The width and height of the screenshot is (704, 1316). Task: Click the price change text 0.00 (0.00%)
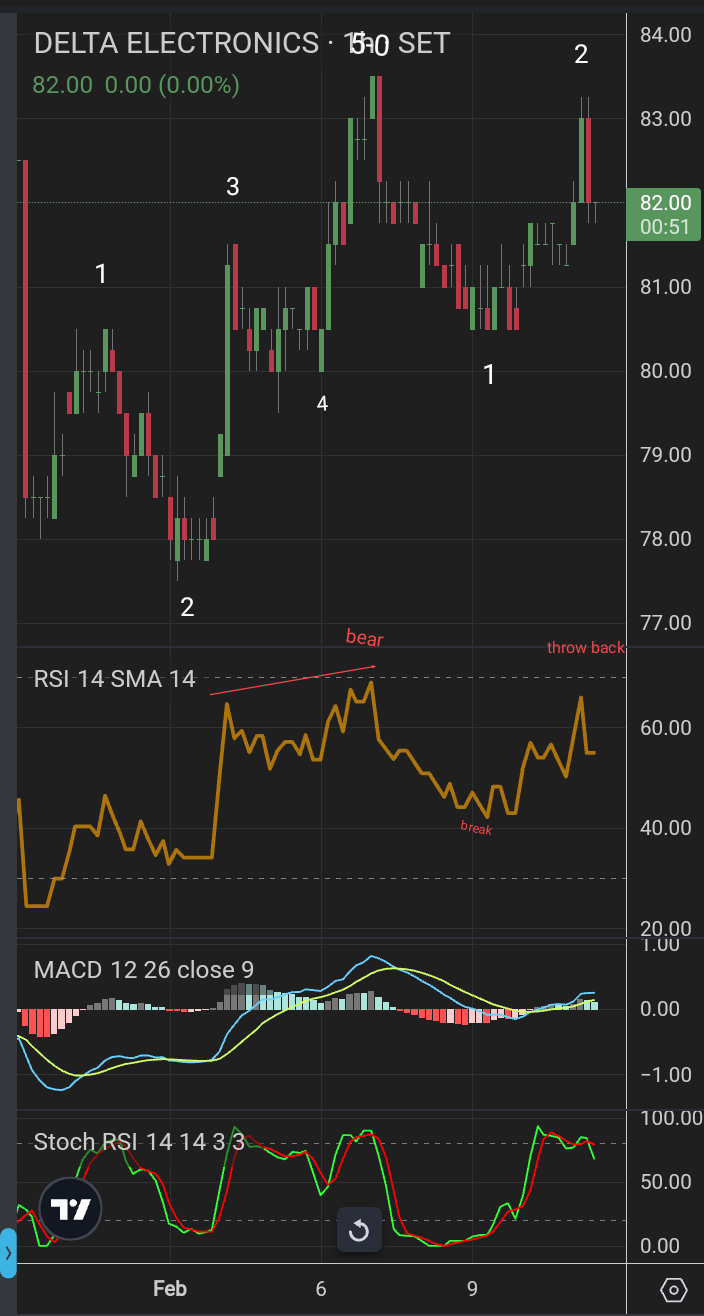[x=172, y=85]
